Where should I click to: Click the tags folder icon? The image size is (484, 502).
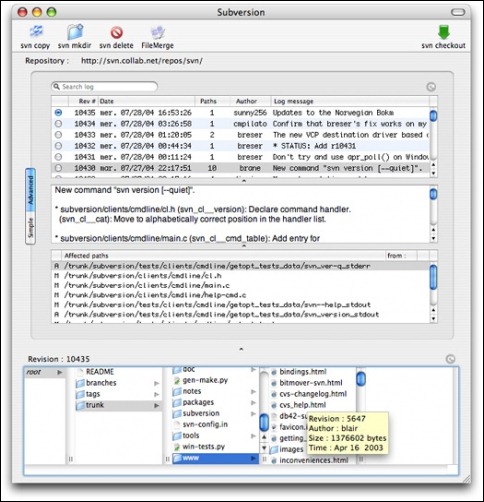[x=80, y=394]
